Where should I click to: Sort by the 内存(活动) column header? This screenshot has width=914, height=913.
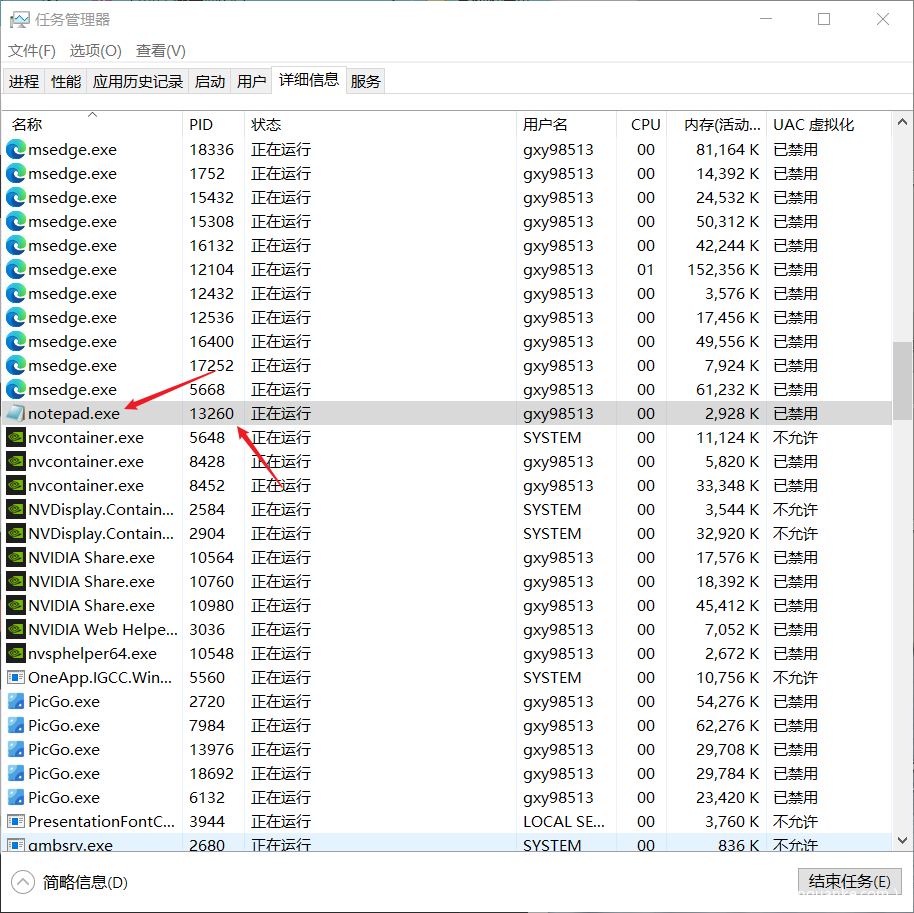716,124
